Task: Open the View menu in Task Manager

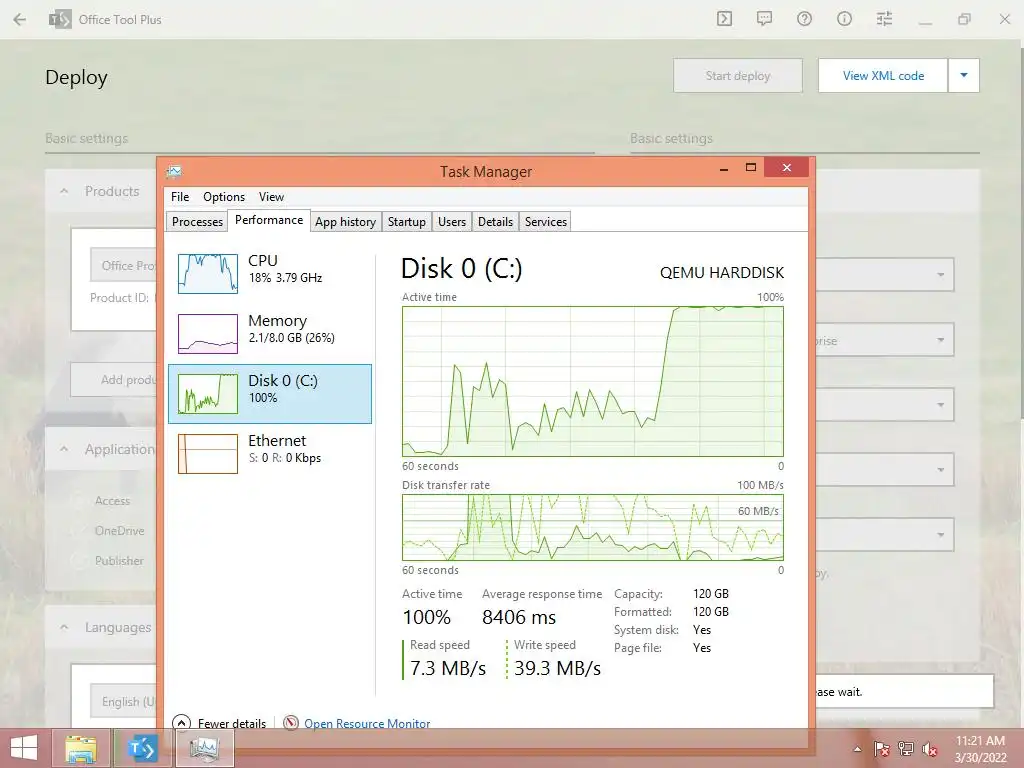Action: click(x=271, y=197)
